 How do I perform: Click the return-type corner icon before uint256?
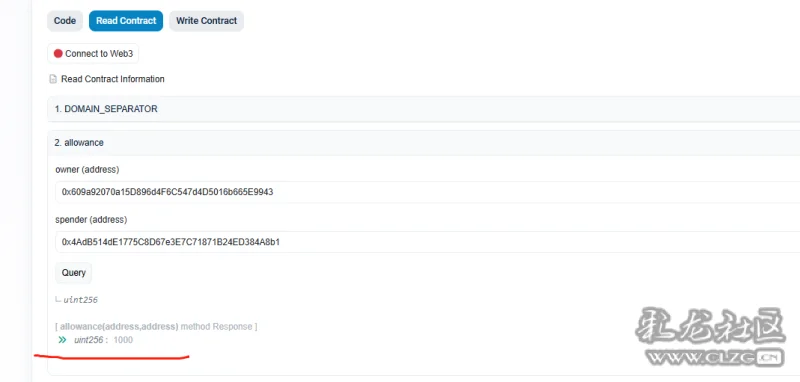tap(58, 300)
